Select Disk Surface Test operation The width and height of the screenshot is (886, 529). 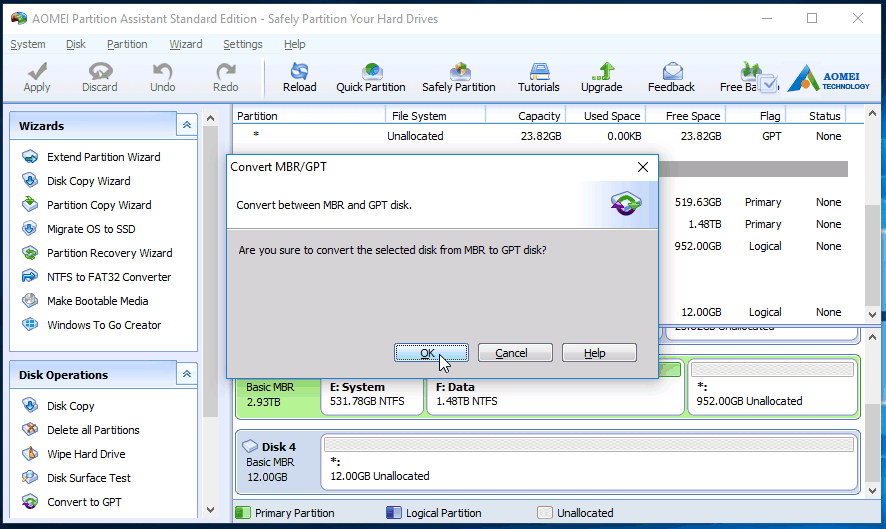pyautogui.click(x=89, y=478)
